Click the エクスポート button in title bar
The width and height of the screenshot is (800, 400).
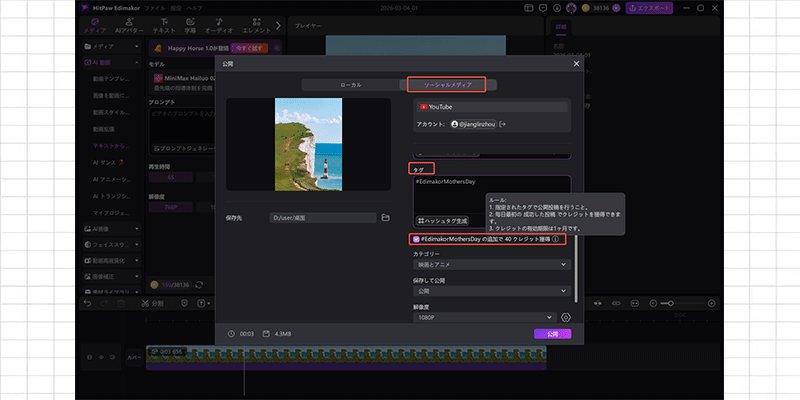coord(649,8)
